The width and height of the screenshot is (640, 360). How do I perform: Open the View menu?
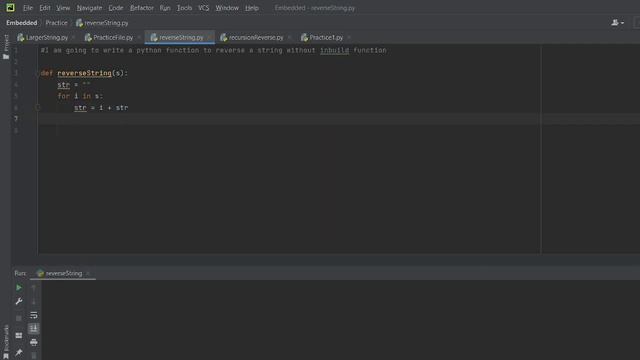pos(63,8)
